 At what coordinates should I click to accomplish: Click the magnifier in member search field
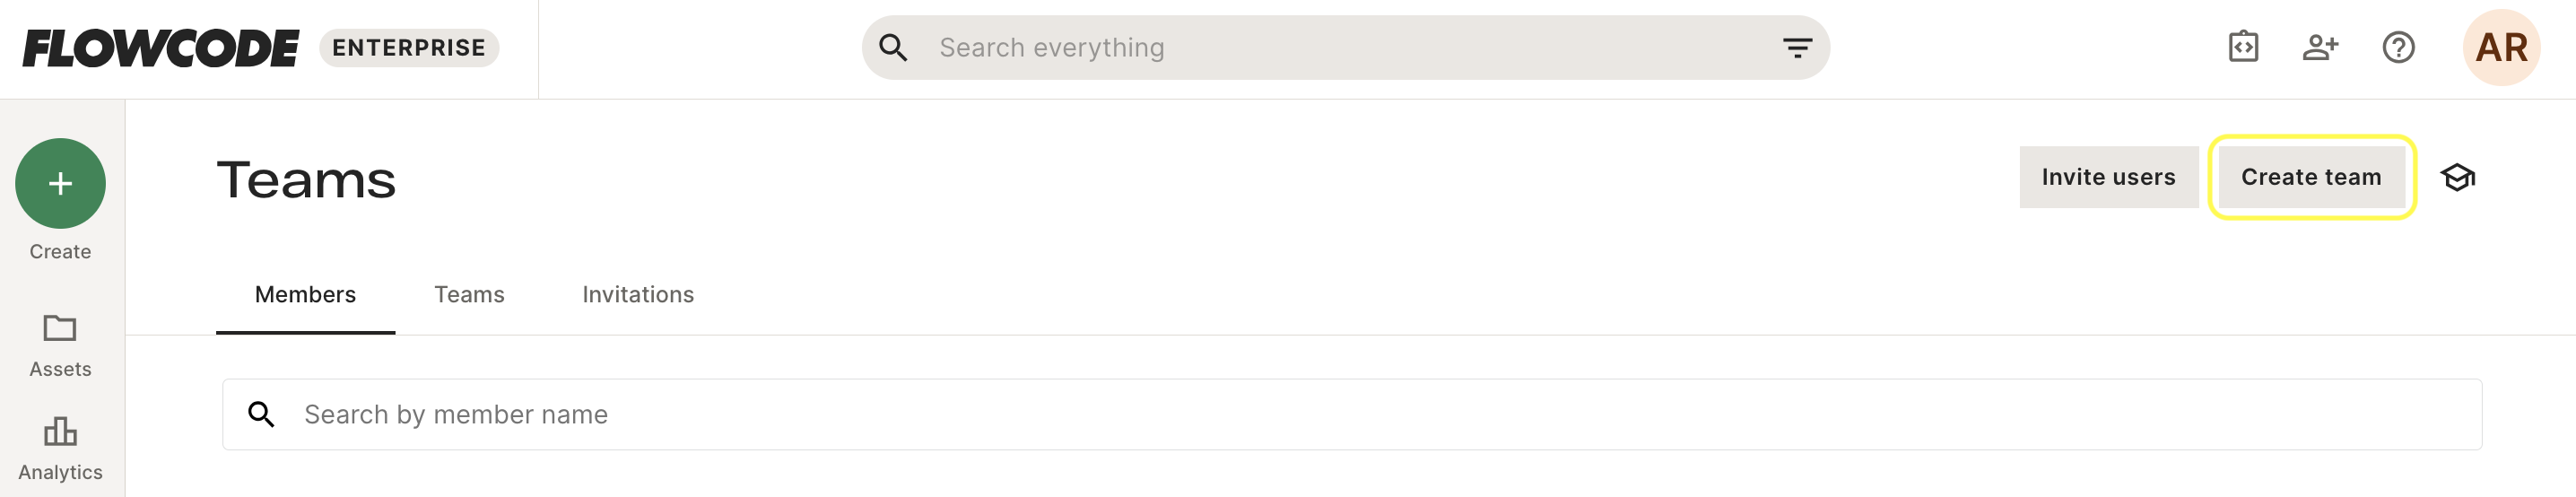pyautogui.click(x=261, y=414)
